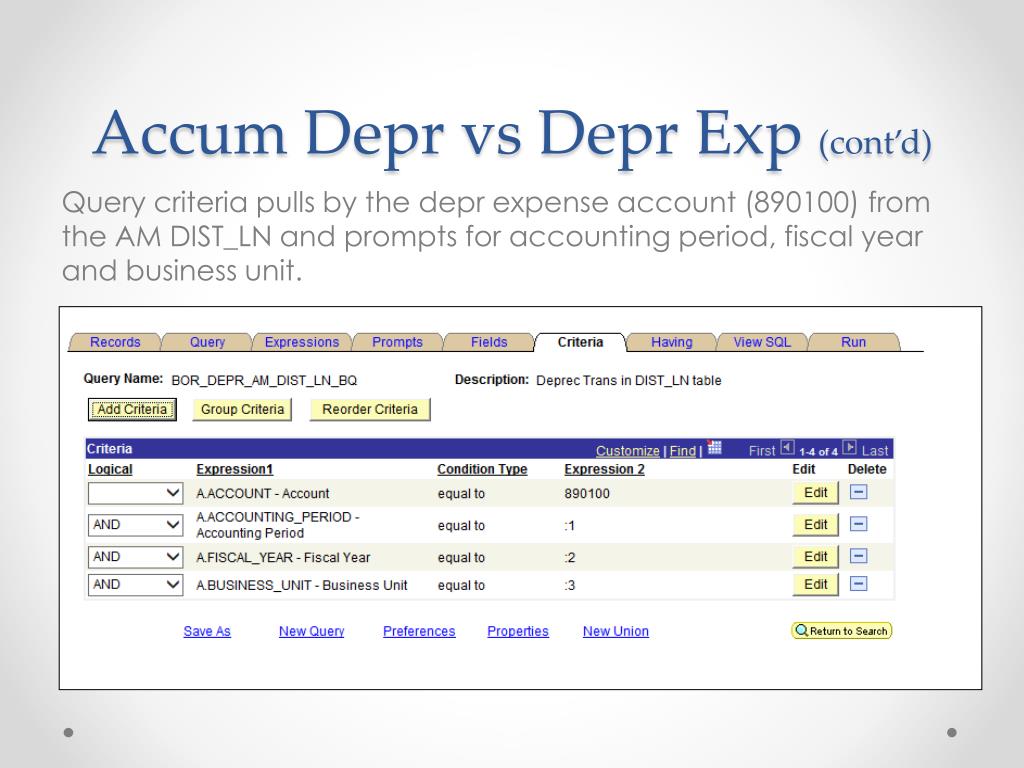This screenshot has height=768, width=1024.
Task: Edit the A.ACCOUNT criteria row
Action: [x=816, y=492]
